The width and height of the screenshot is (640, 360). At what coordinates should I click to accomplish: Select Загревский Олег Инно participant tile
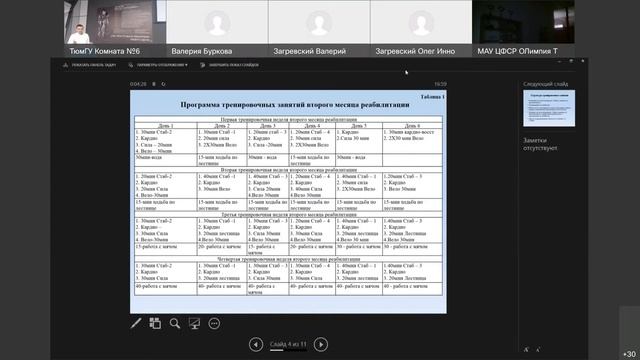pos(421,28)
